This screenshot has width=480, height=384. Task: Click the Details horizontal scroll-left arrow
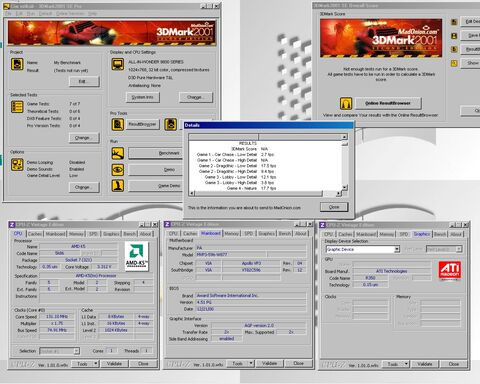click(192, 193)
